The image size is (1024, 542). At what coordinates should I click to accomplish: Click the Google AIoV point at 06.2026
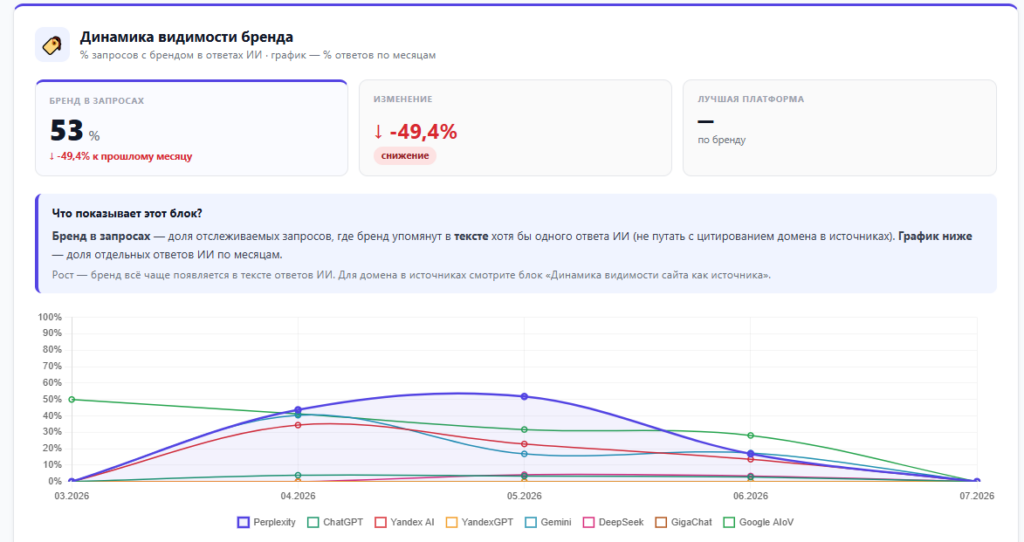750,436
